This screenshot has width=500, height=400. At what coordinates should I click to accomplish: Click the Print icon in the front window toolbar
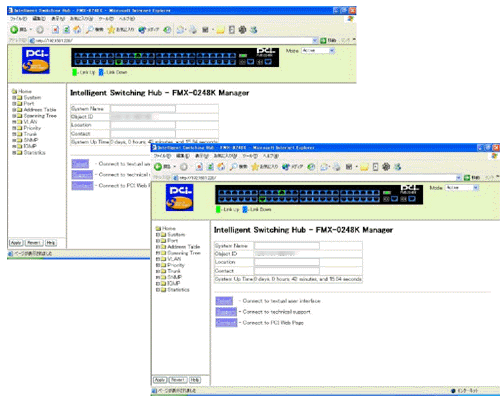pos(337,167)
